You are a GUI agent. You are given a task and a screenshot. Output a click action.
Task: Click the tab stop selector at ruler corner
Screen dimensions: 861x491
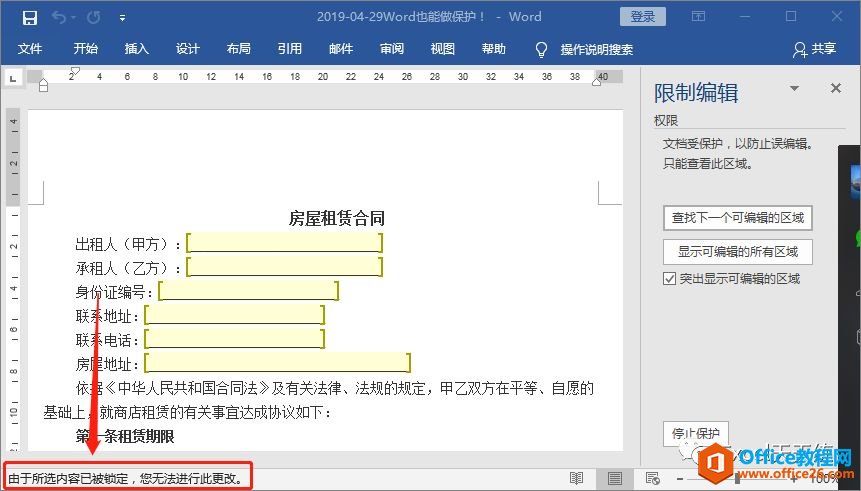tap(13, 78)
